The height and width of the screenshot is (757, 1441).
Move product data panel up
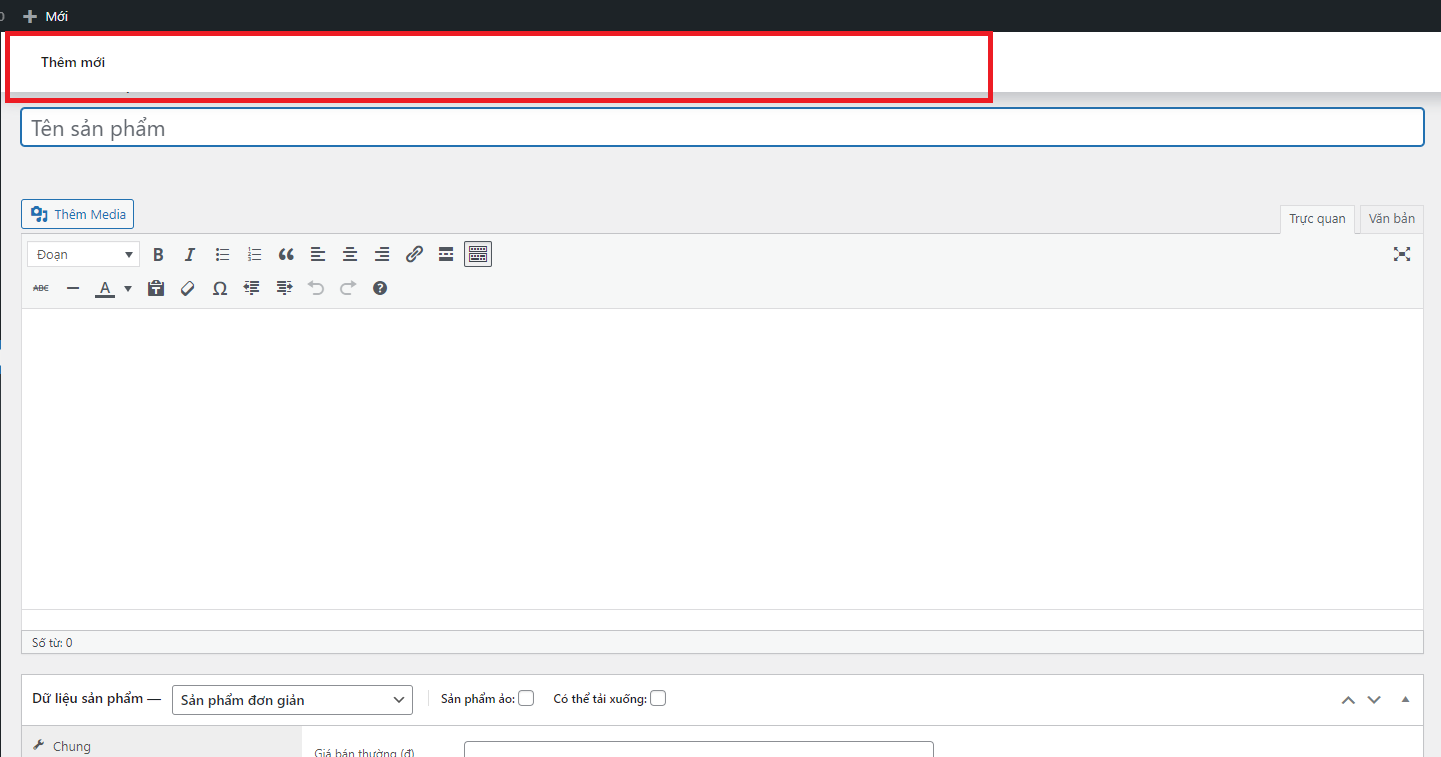point(1348,700)
